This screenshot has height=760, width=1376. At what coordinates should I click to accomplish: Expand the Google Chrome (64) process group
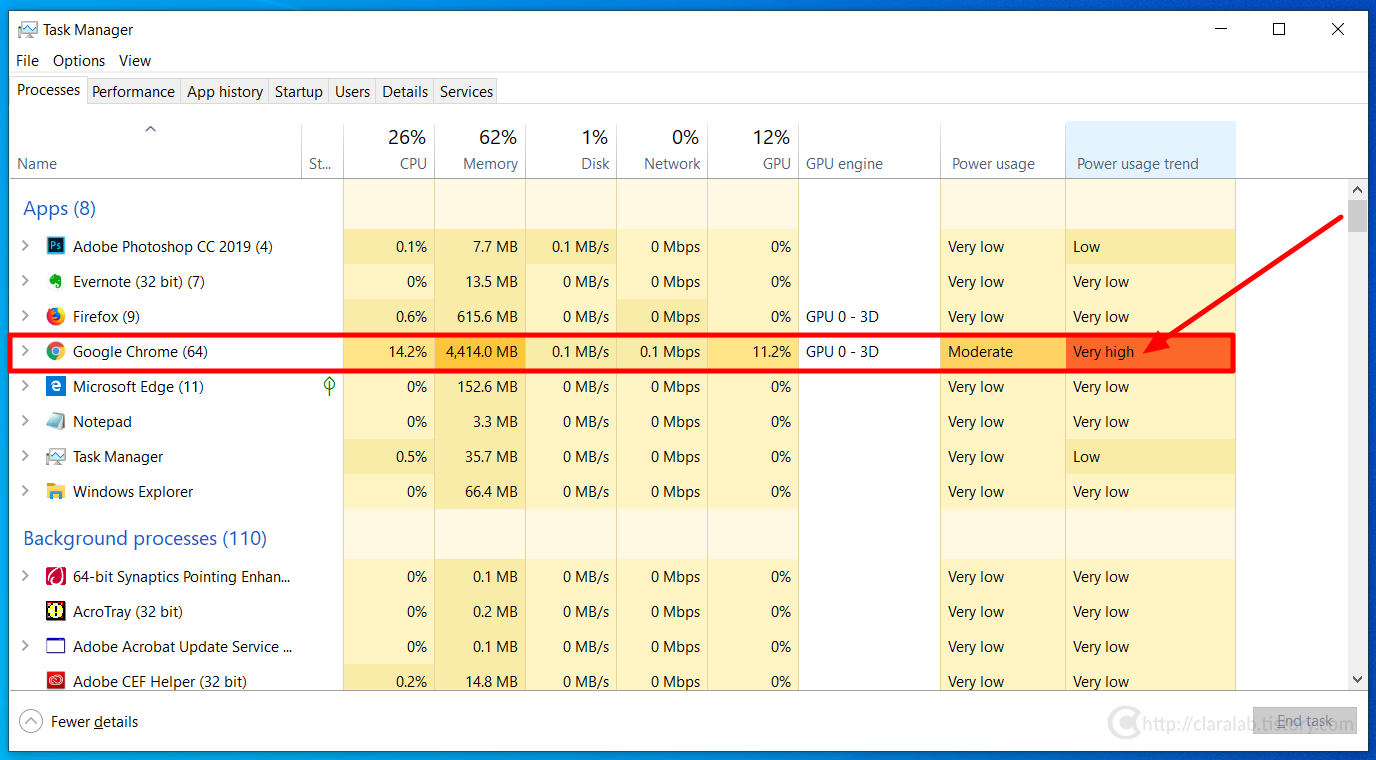point(26,351)
